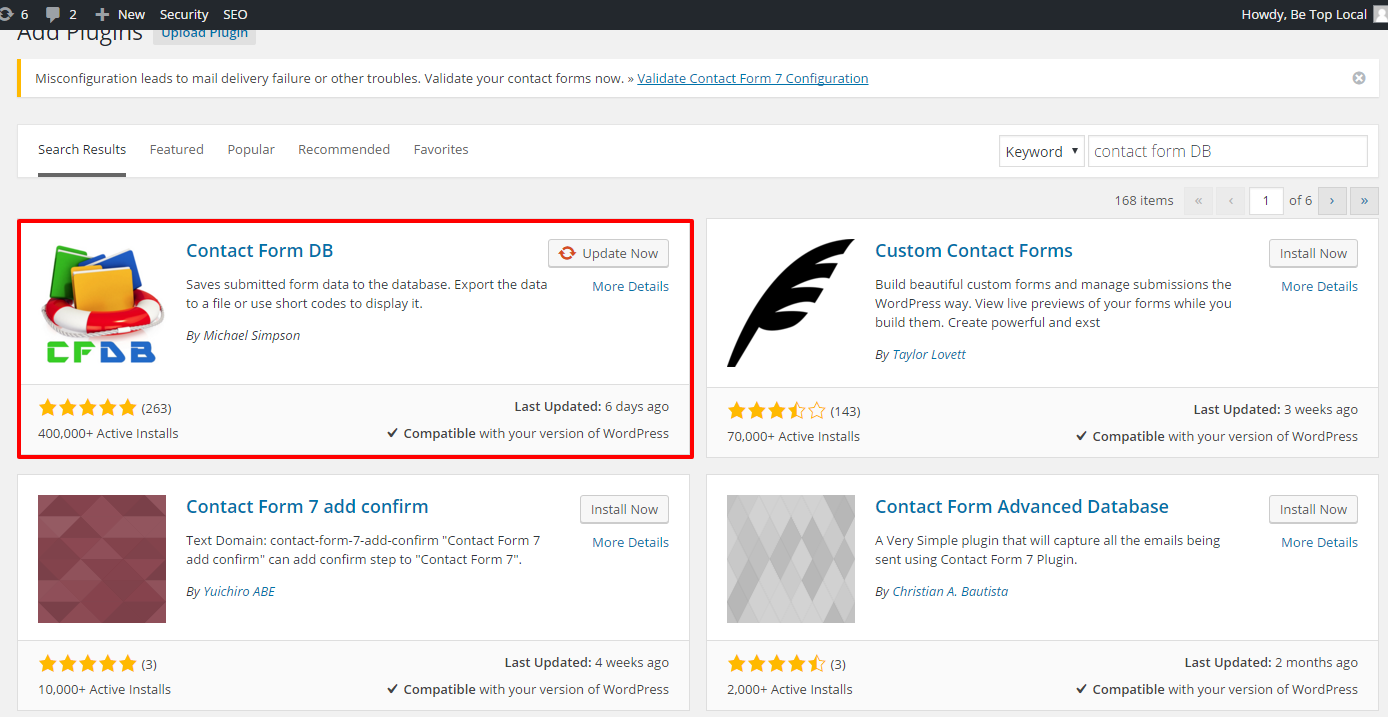Click the Custom Contact Forms feather icon
This screenshot has width=1388, height=717.
tap(791, 303)
